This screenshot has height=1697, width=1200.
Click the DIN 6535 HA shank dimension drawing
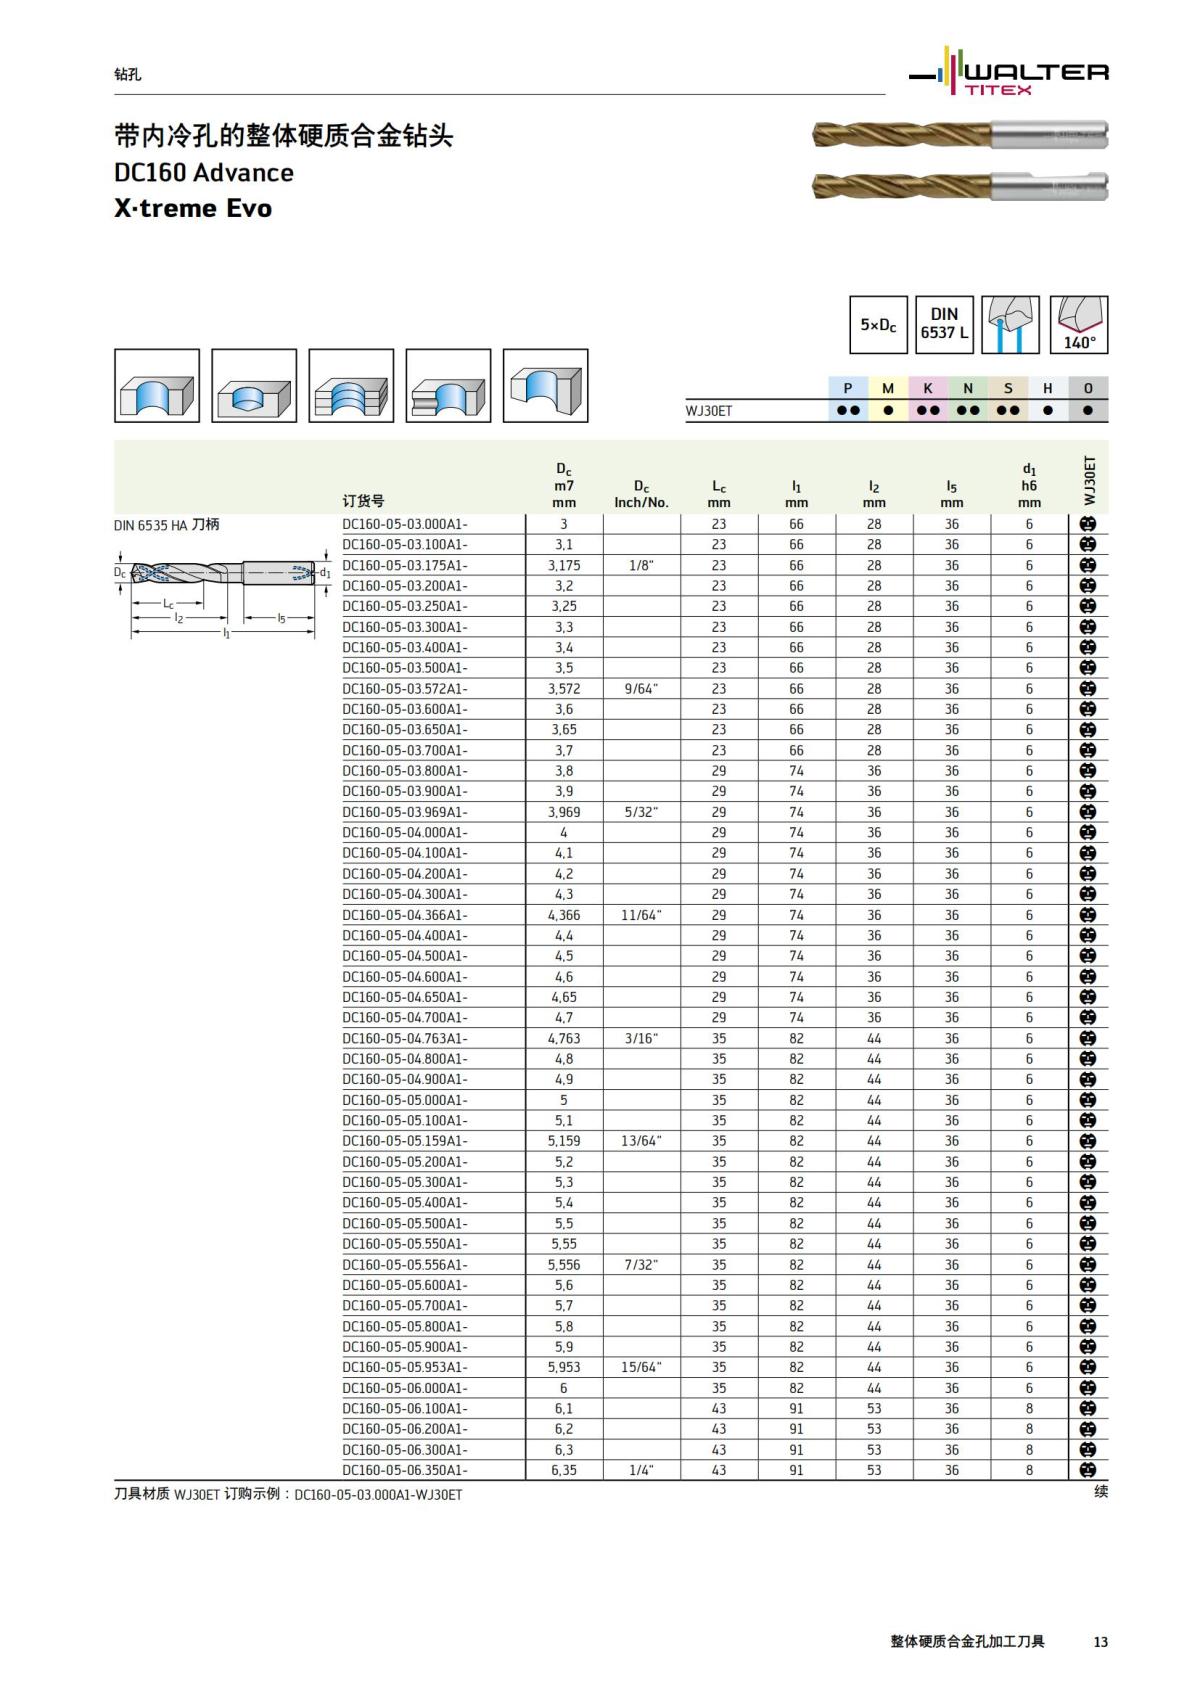tap(222, 597)
